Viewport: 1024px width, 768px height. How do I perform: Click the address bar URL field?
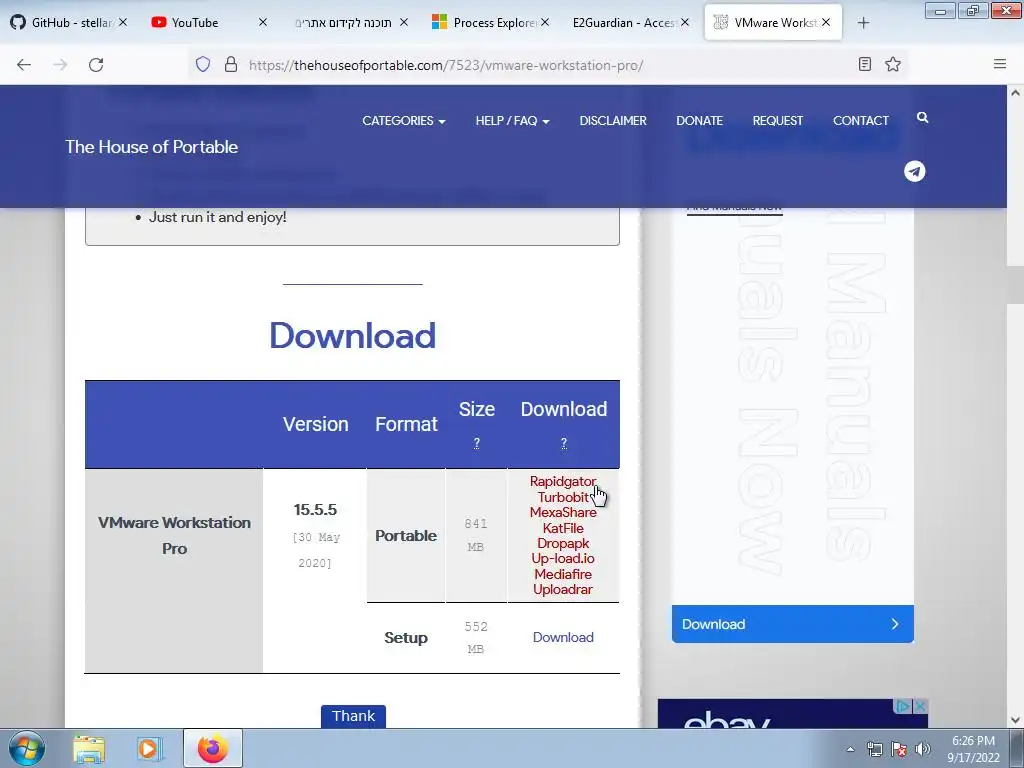(545, 65)
